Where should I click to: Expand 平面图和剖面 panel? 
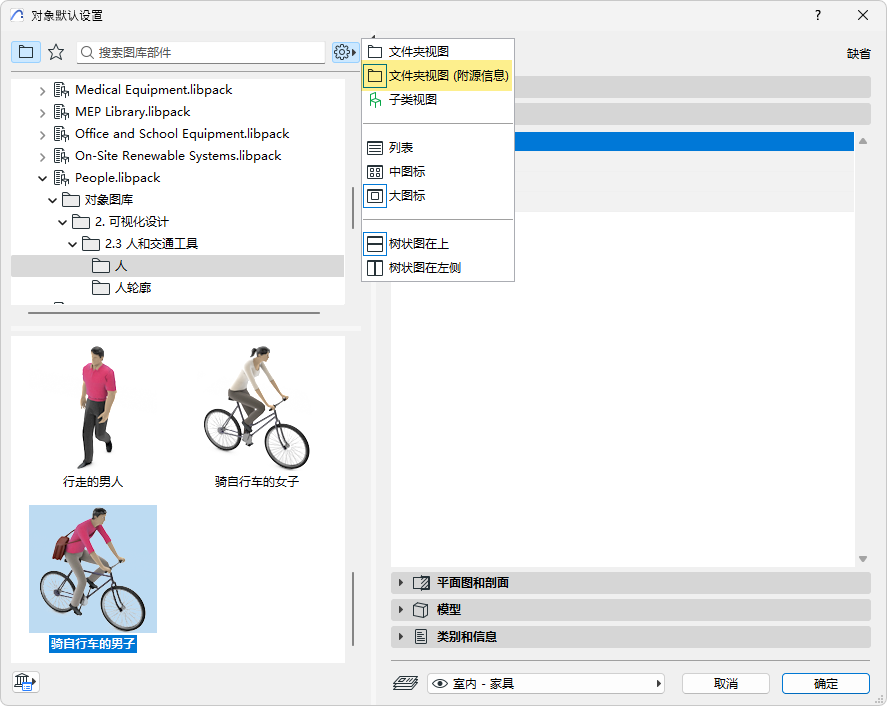tap(401, 583)
